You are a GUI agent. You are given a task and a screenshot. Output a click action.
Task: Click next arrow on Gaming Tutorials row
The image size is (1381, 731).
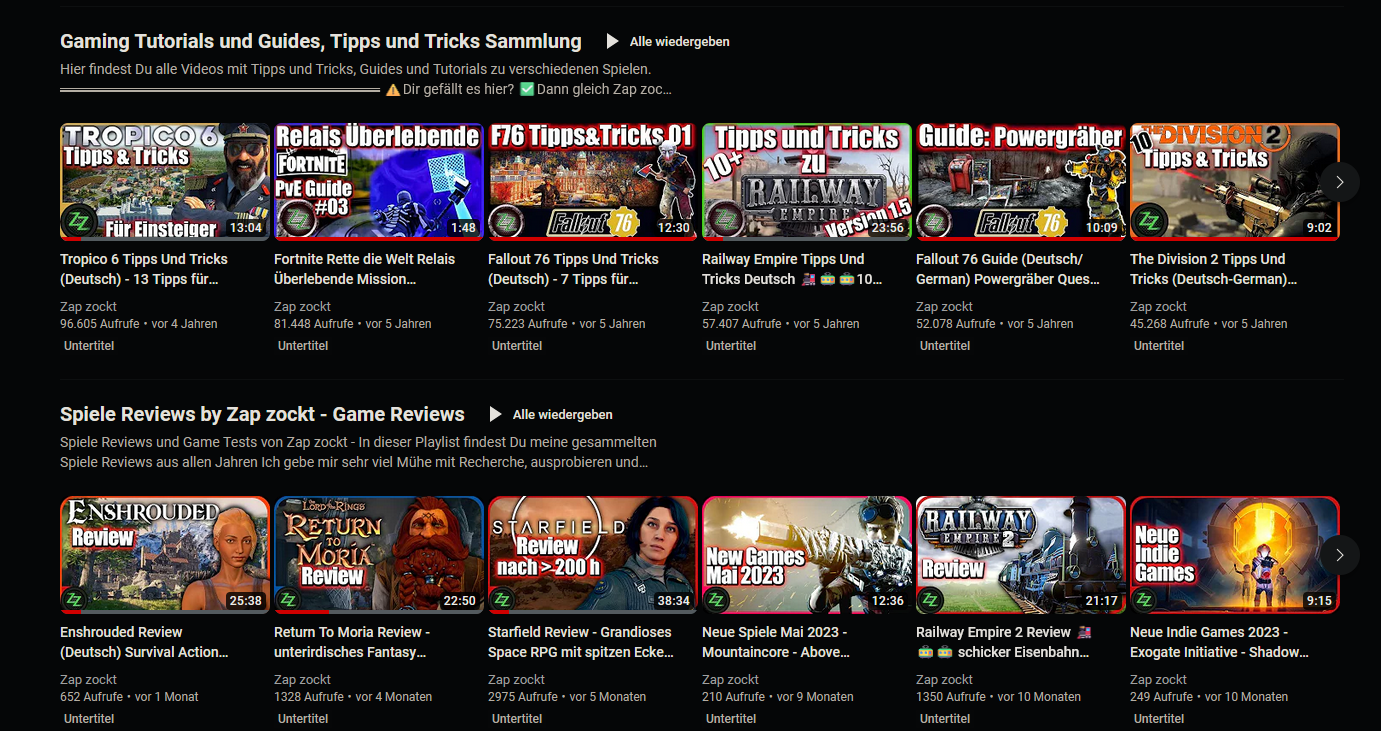[x=1339, y=182]
